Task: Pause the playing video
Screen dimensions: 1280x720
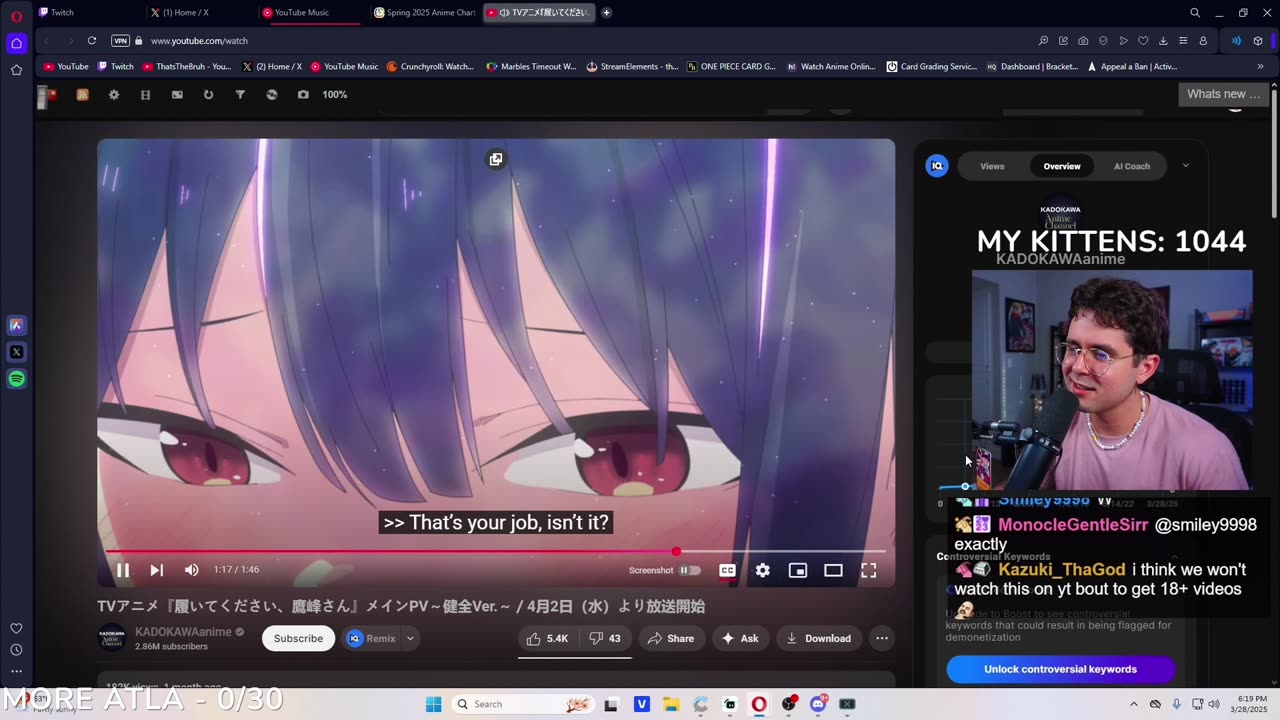Action: point(123,570)
